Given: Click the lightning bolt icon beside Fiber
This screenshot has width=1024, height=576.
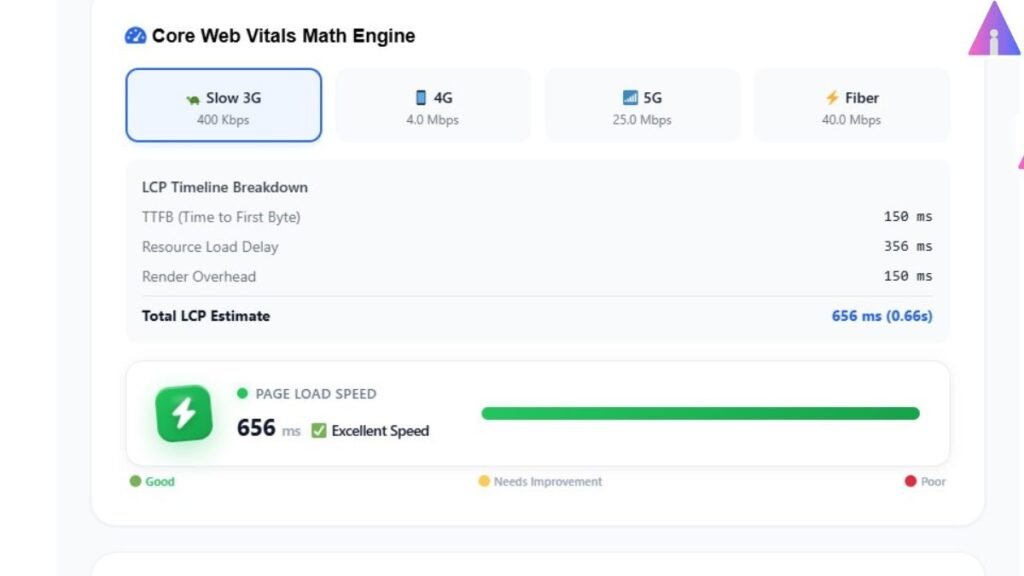Looking at the screenshot, I should (x=832, y=98).
